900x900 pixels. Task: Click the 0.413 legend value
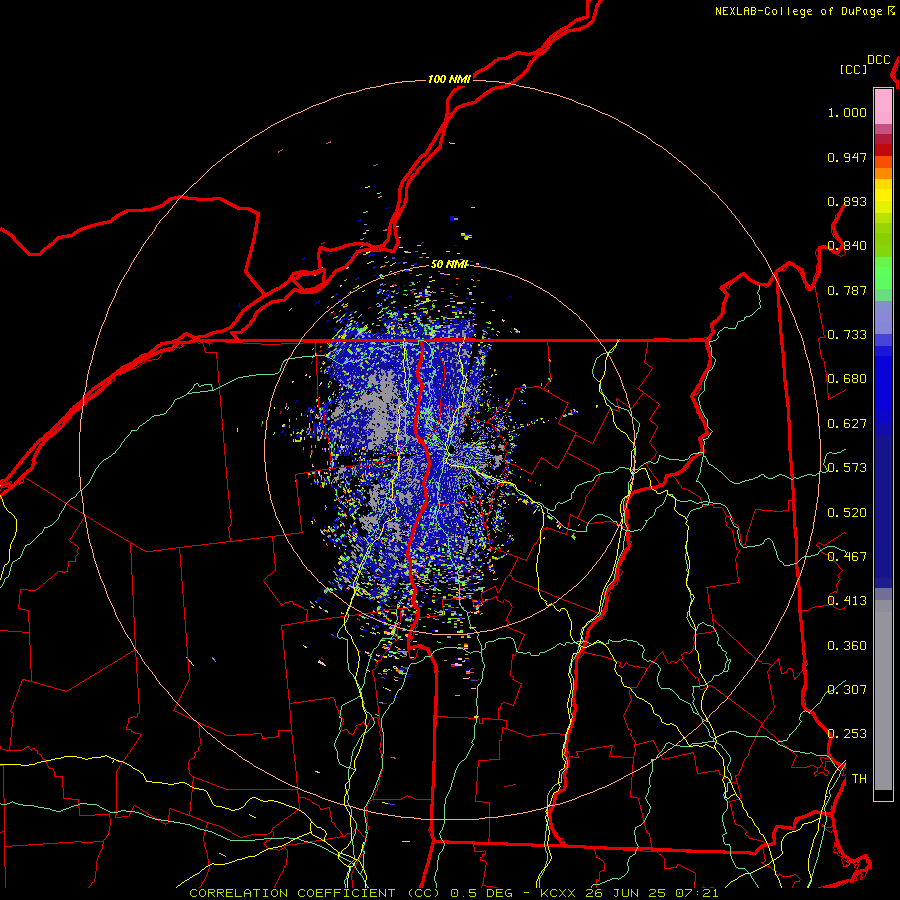click(847, 601)
